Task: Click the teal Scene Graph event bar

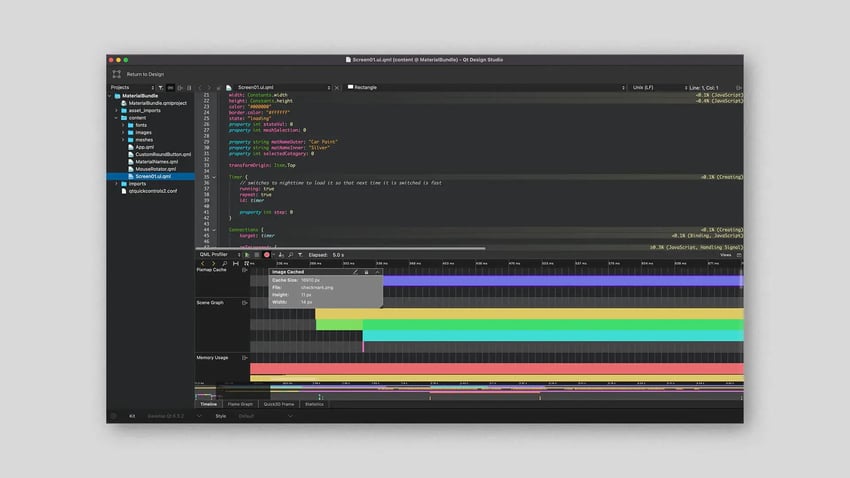Action: coord(553,336)
